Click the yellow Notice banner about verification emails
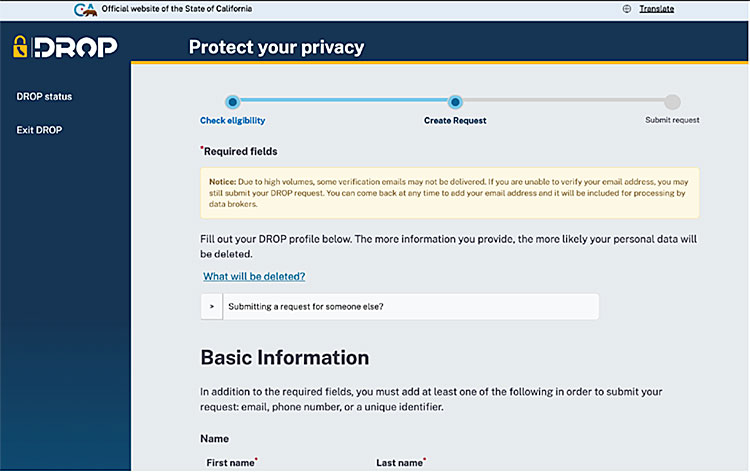This screenshot has width=750, height=472. pos(449,193)
